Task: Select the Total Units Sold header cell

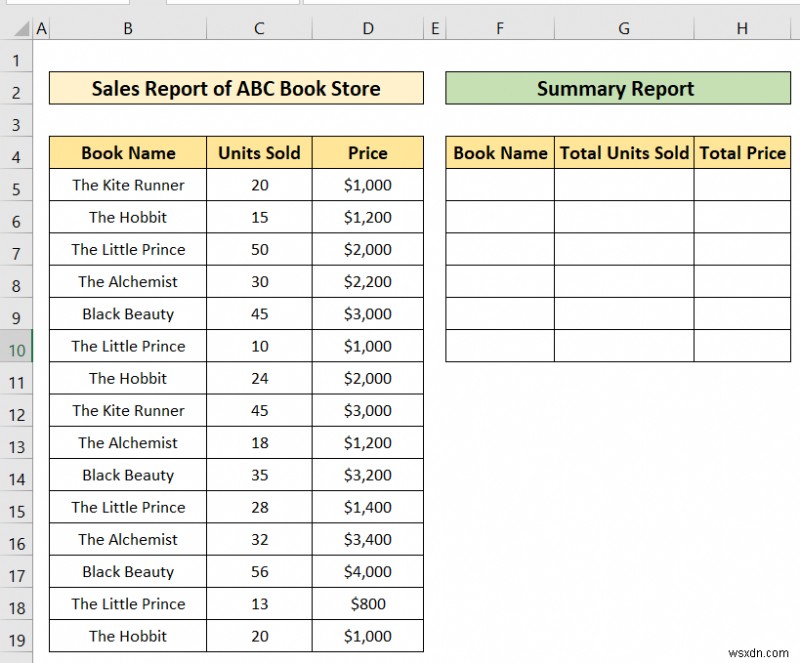Action: (x=623, y=153)
